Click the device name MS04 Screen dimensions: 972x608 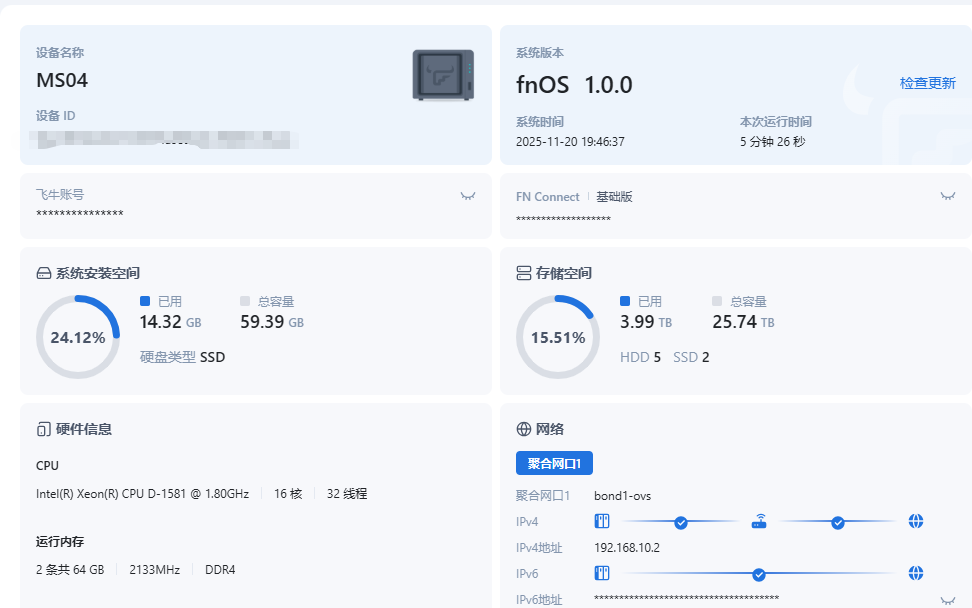pyautogui.click(x=62, y=80)
